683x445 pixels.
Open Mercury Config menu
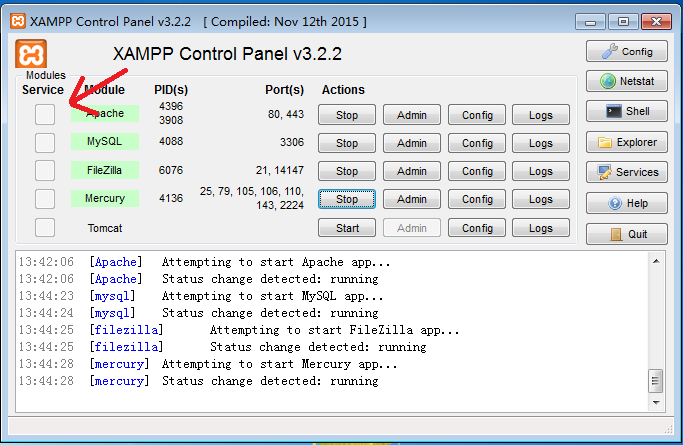tap(477, 199)
